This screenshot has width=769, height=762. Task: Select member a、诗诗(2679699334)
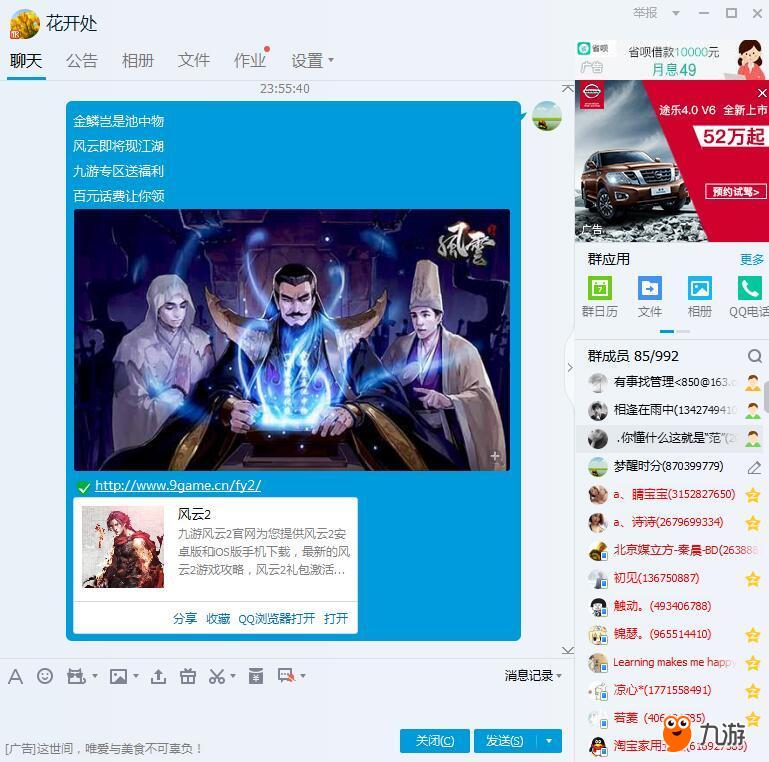tap(668, 523)
